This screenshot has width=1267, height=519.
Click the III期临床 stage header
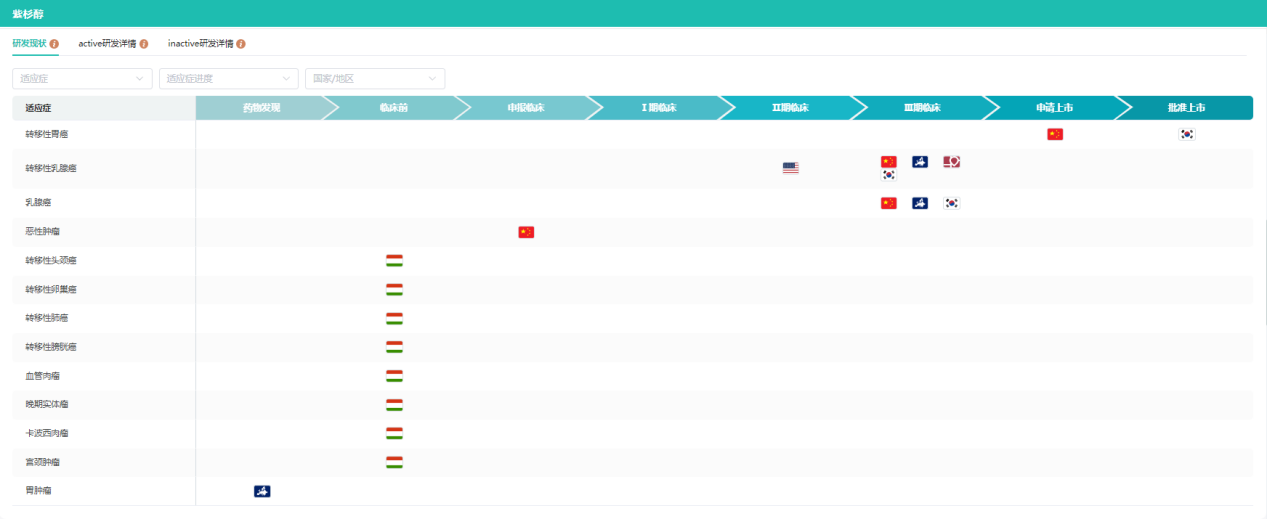click(922, 108)
